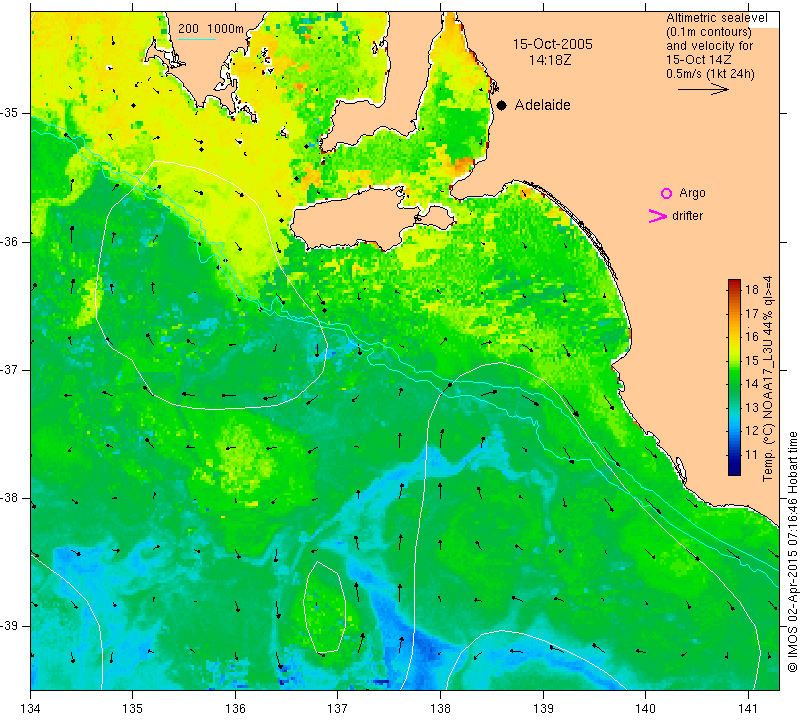Viewport: 800px width, 720px height.
Task: Click the '138' longitude axis label
Action: [440, 708]
